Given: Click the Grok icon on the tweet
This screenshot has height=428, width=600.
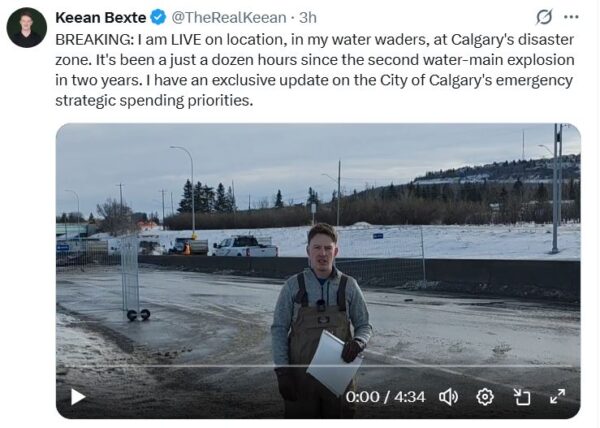Looking at the screenshot, I should pos(544,17).
